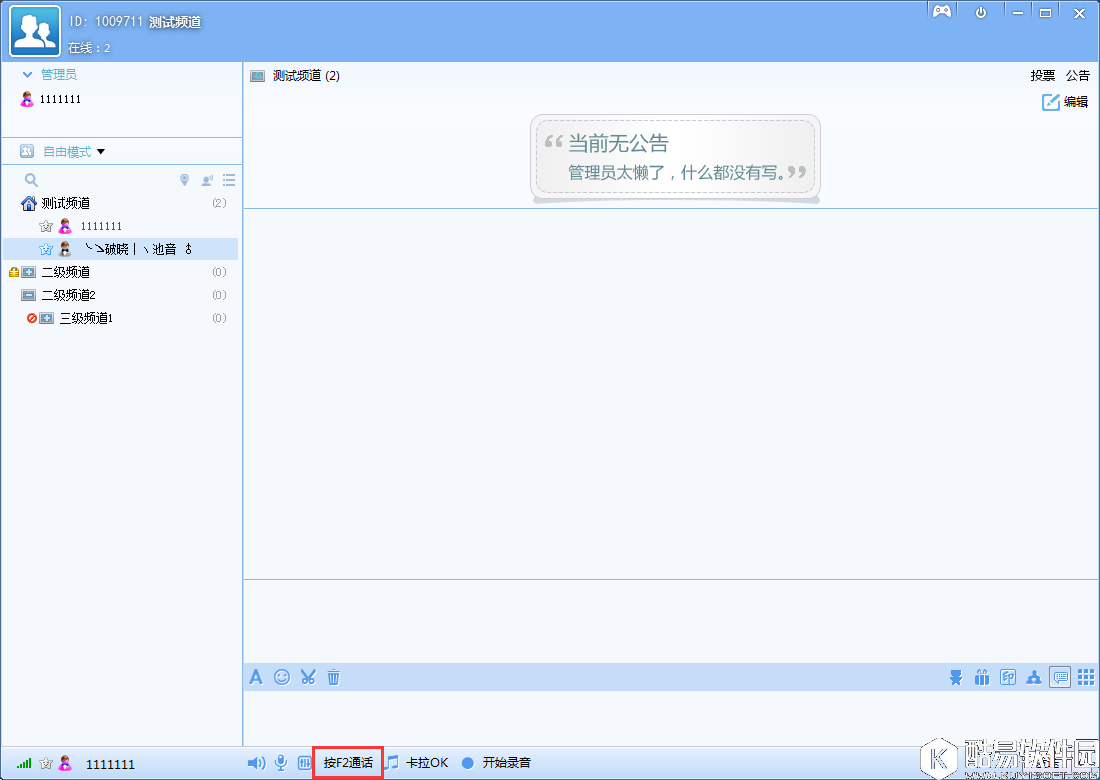Toggle the microphone icon in bottom bar
1100x780 pixels.
click(x=280, y=762)
